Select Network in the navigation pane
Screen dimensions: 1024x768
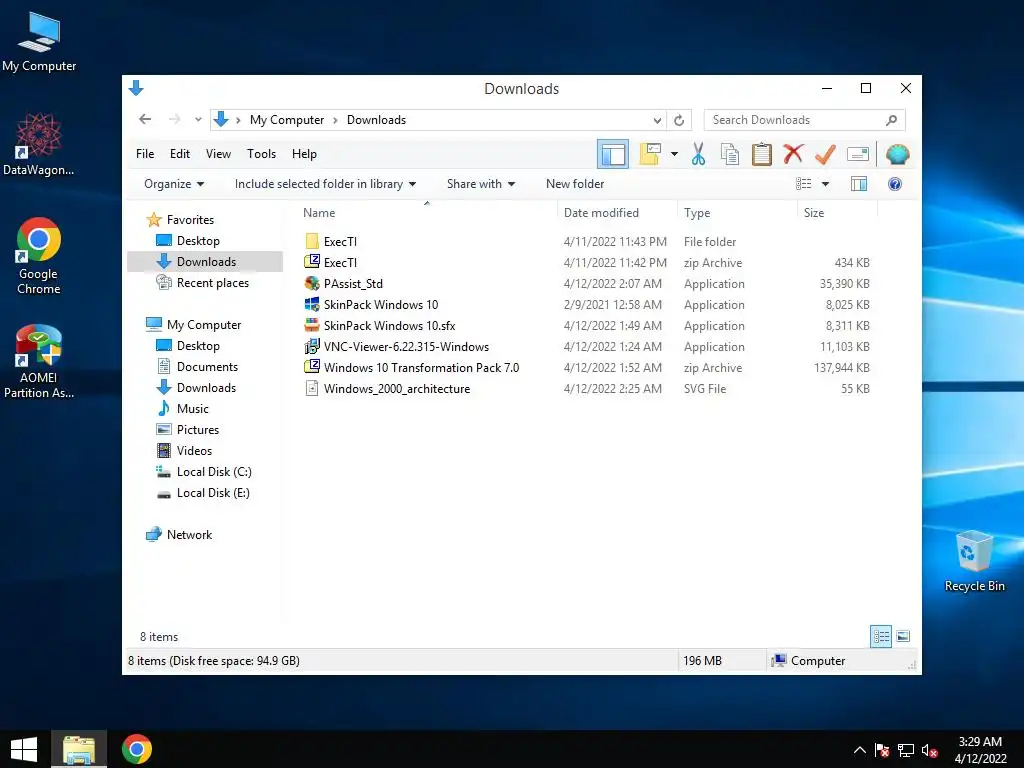(189, 535)
